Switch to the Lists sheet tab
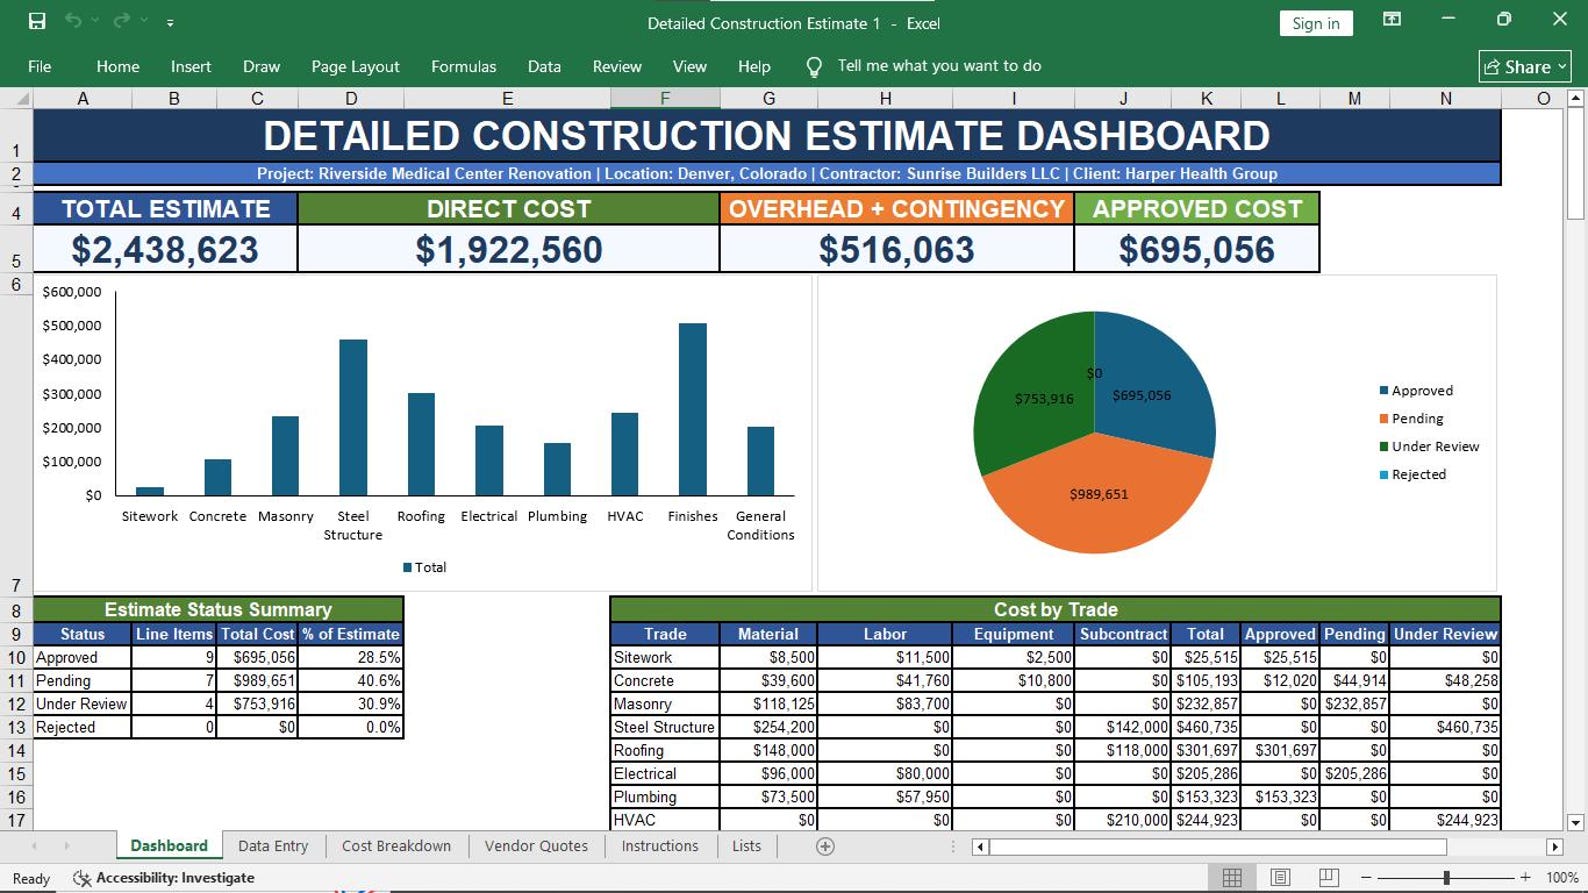Screen dimensions: 1588x893 [x=746, y=846]
